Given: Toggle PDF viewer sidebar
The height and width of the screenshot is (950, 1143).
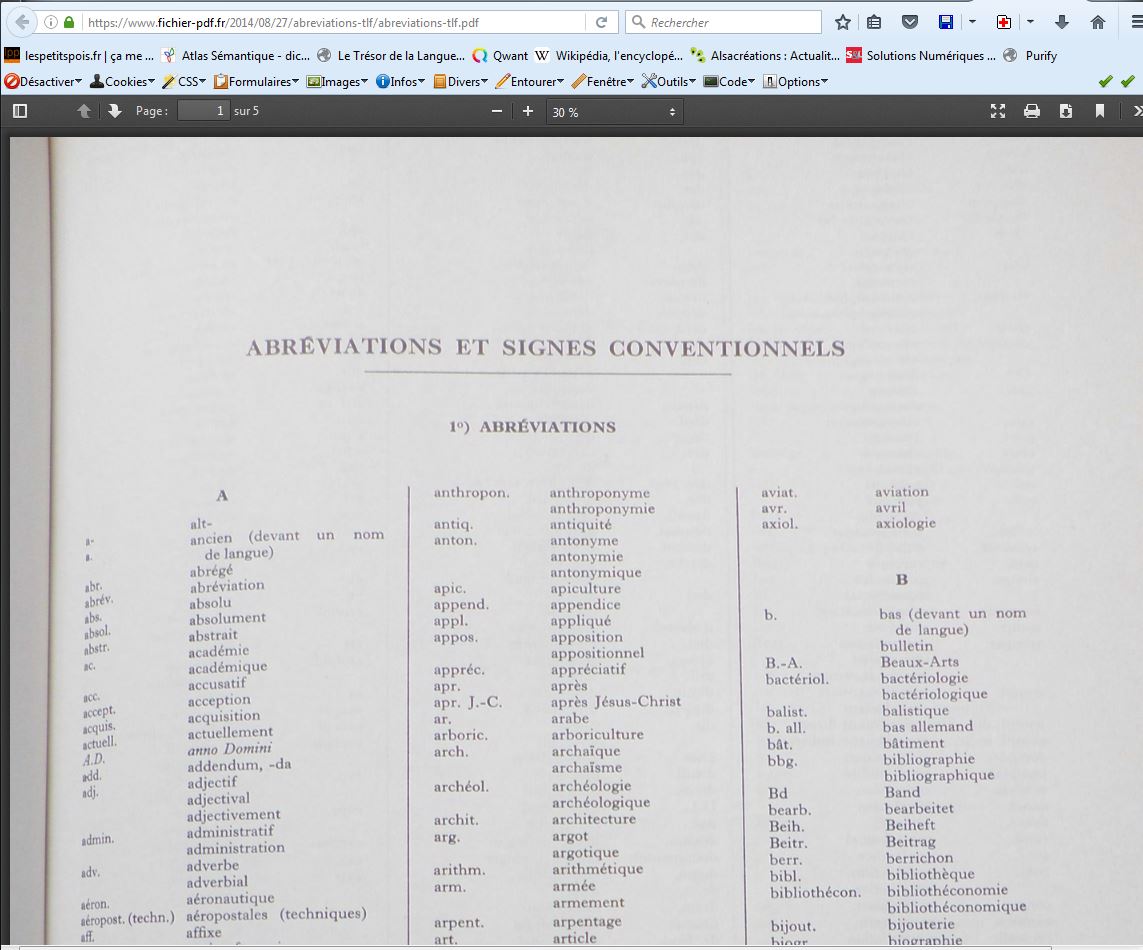Looking at the screenshot, I should pos(20,111).
